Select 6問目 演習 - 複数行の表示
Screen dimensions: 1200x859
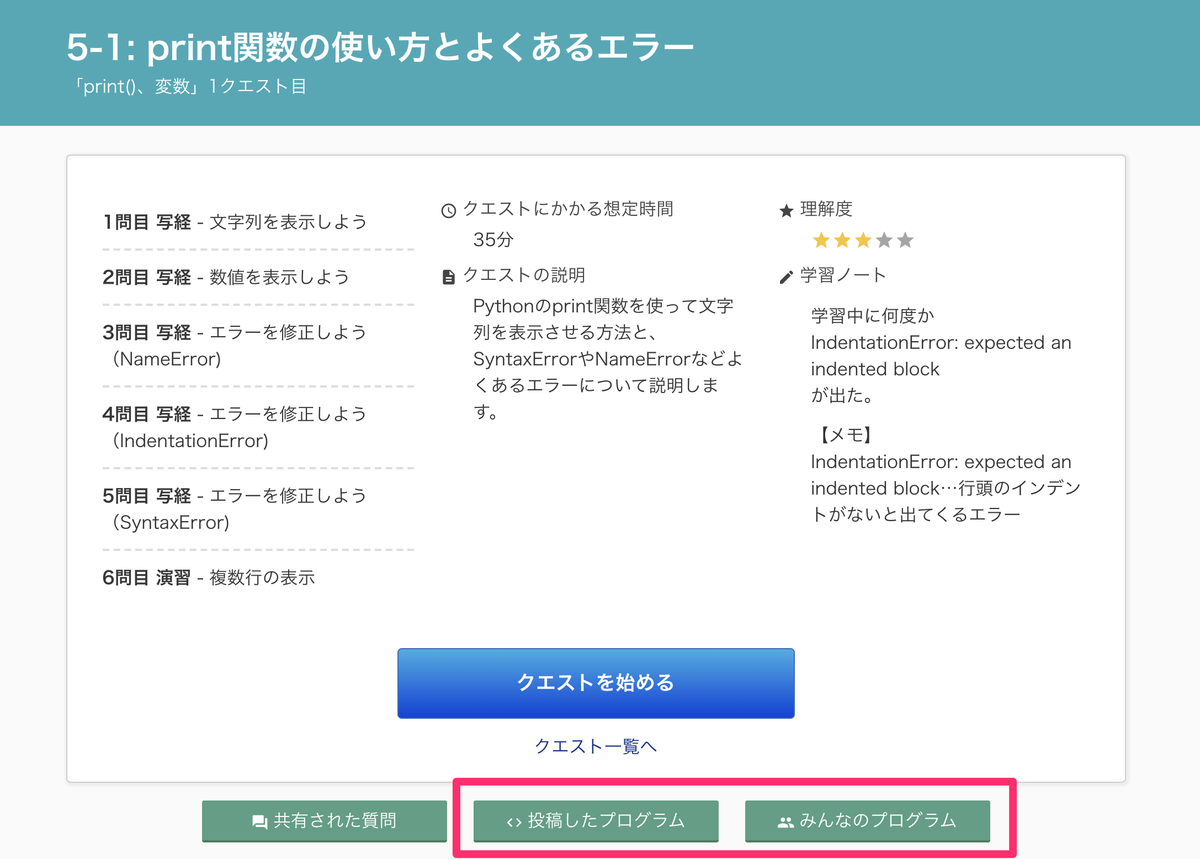[209, 577]
